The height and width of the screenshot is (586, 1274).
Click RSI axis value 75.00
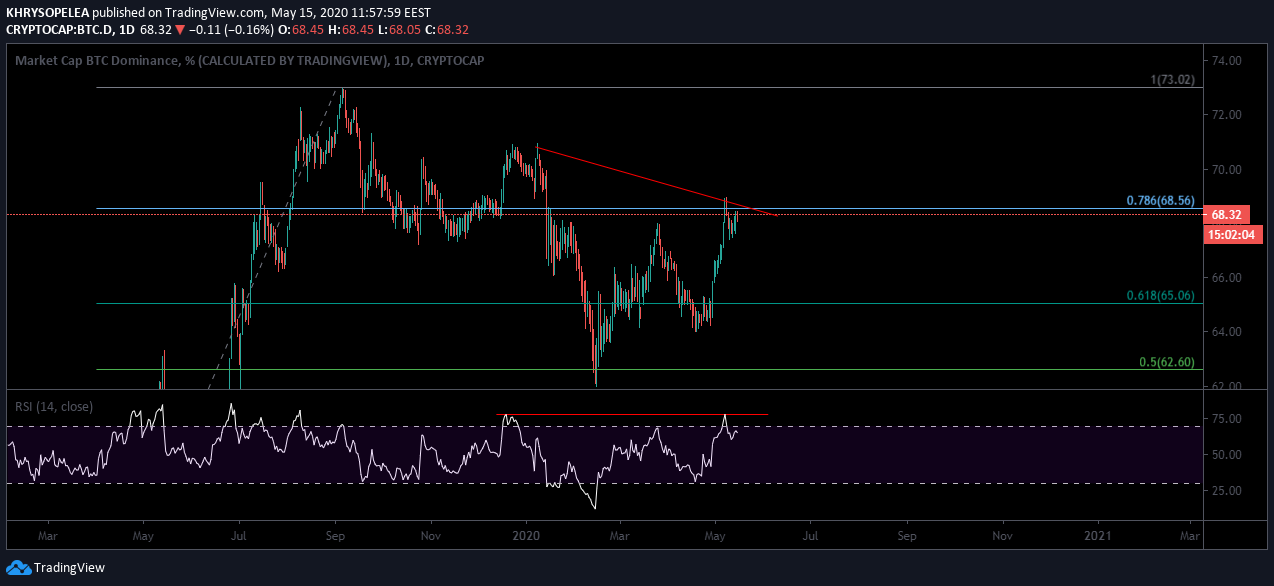(x=1226, y=418)
